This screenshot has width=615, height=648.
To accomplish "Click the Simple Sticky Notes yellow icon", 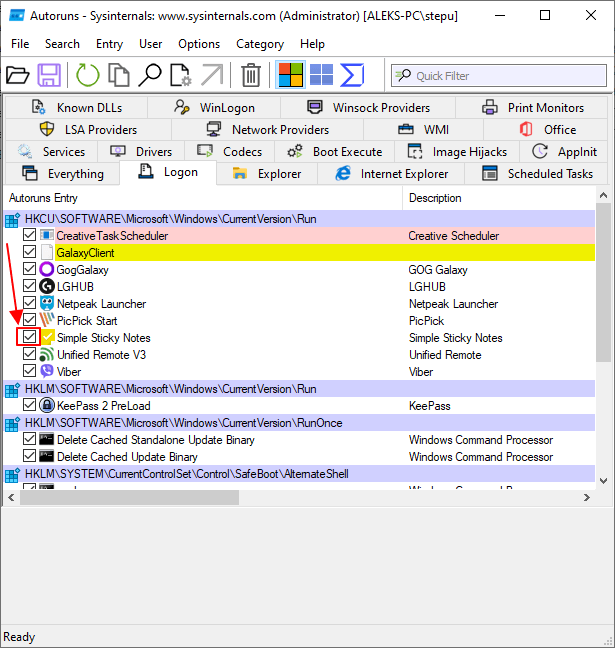I will click(48, 337).
